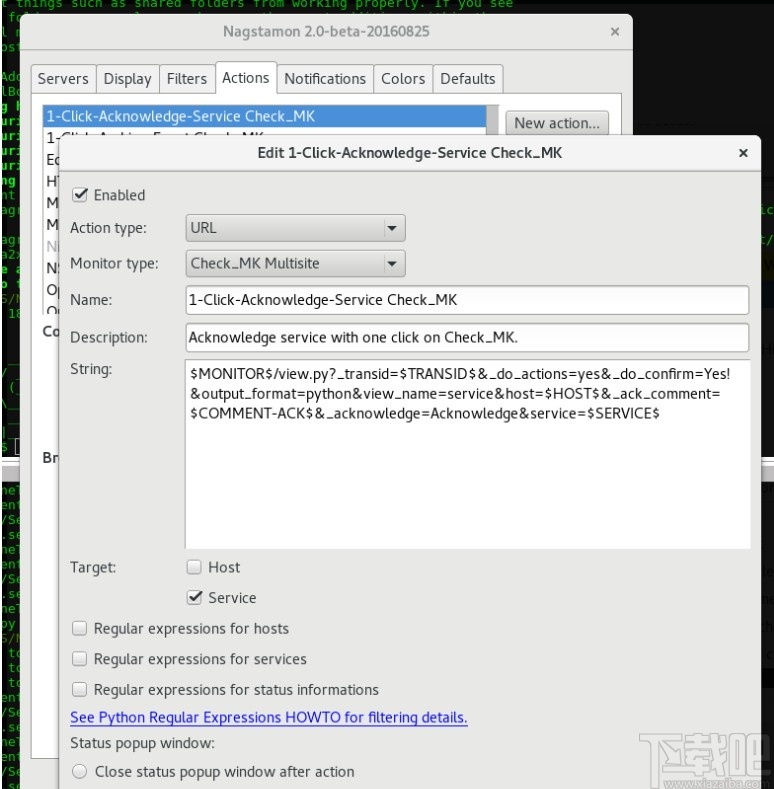Image resolution: width=774 pixels, height=789 pixels.
Task: Close the Nagstamon settings window
Action: click(614, 32)
